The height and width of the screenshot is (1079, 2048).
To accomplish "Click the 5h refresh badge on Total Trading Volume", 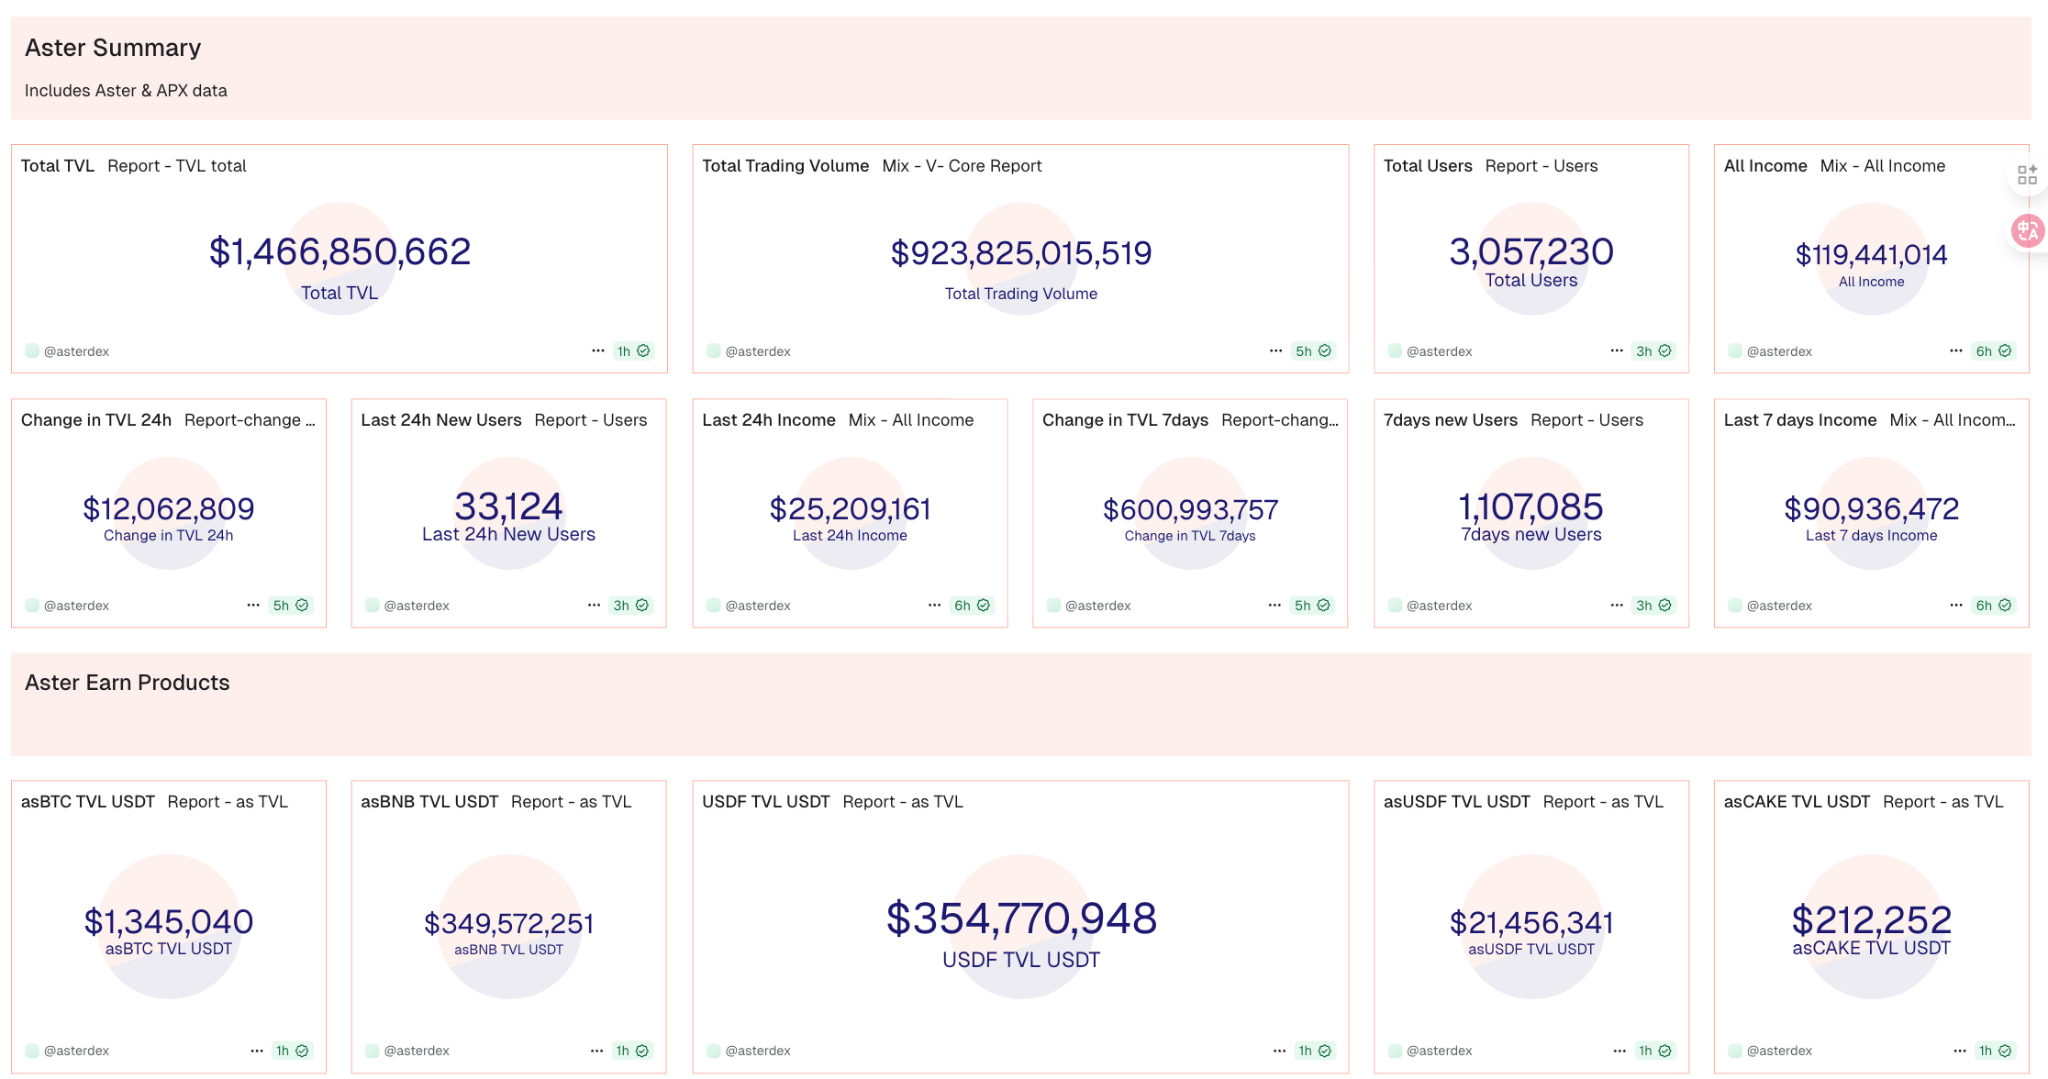I will [x=1312, y=351].
